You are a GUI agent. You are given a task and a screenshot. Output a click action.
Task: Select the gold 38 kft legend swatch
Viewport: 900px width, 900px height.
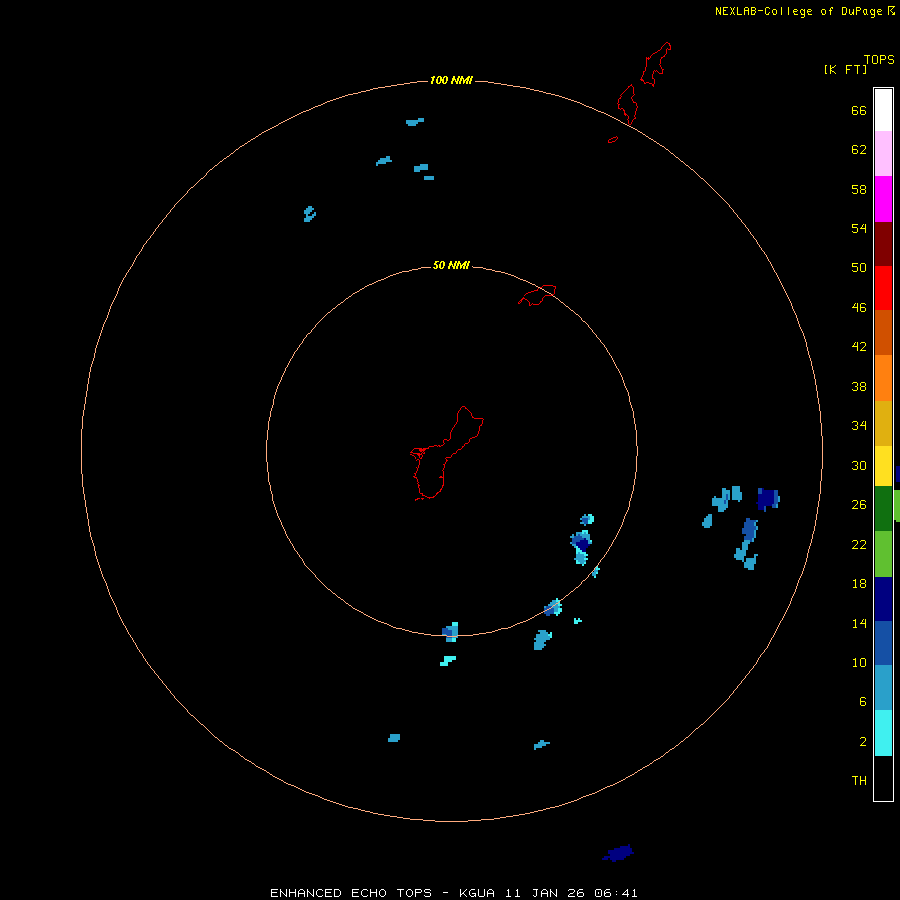(883, 423)
